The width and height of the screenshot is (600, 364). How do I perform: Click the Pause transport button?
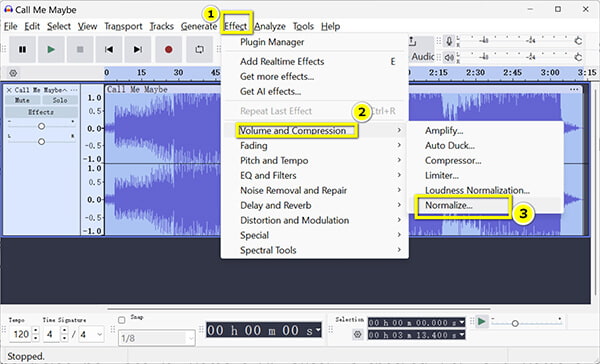[23, 49]
